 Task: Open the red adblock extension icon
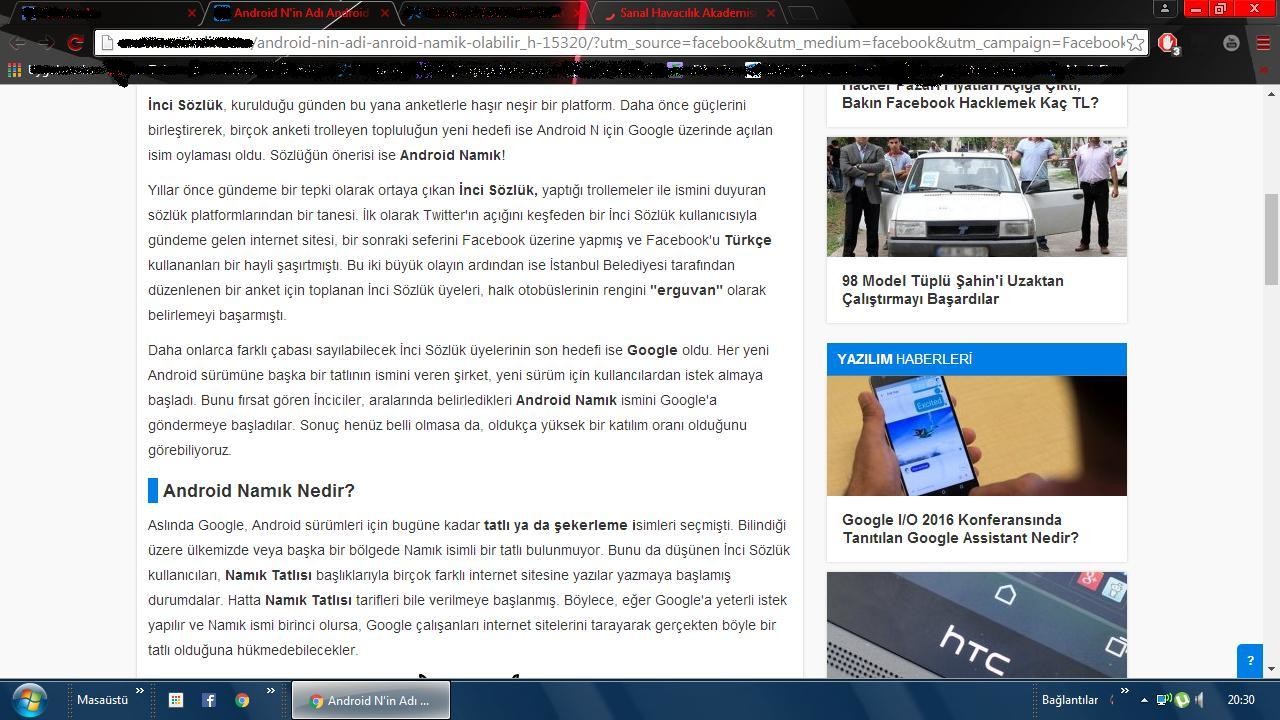pos(1167,43)
